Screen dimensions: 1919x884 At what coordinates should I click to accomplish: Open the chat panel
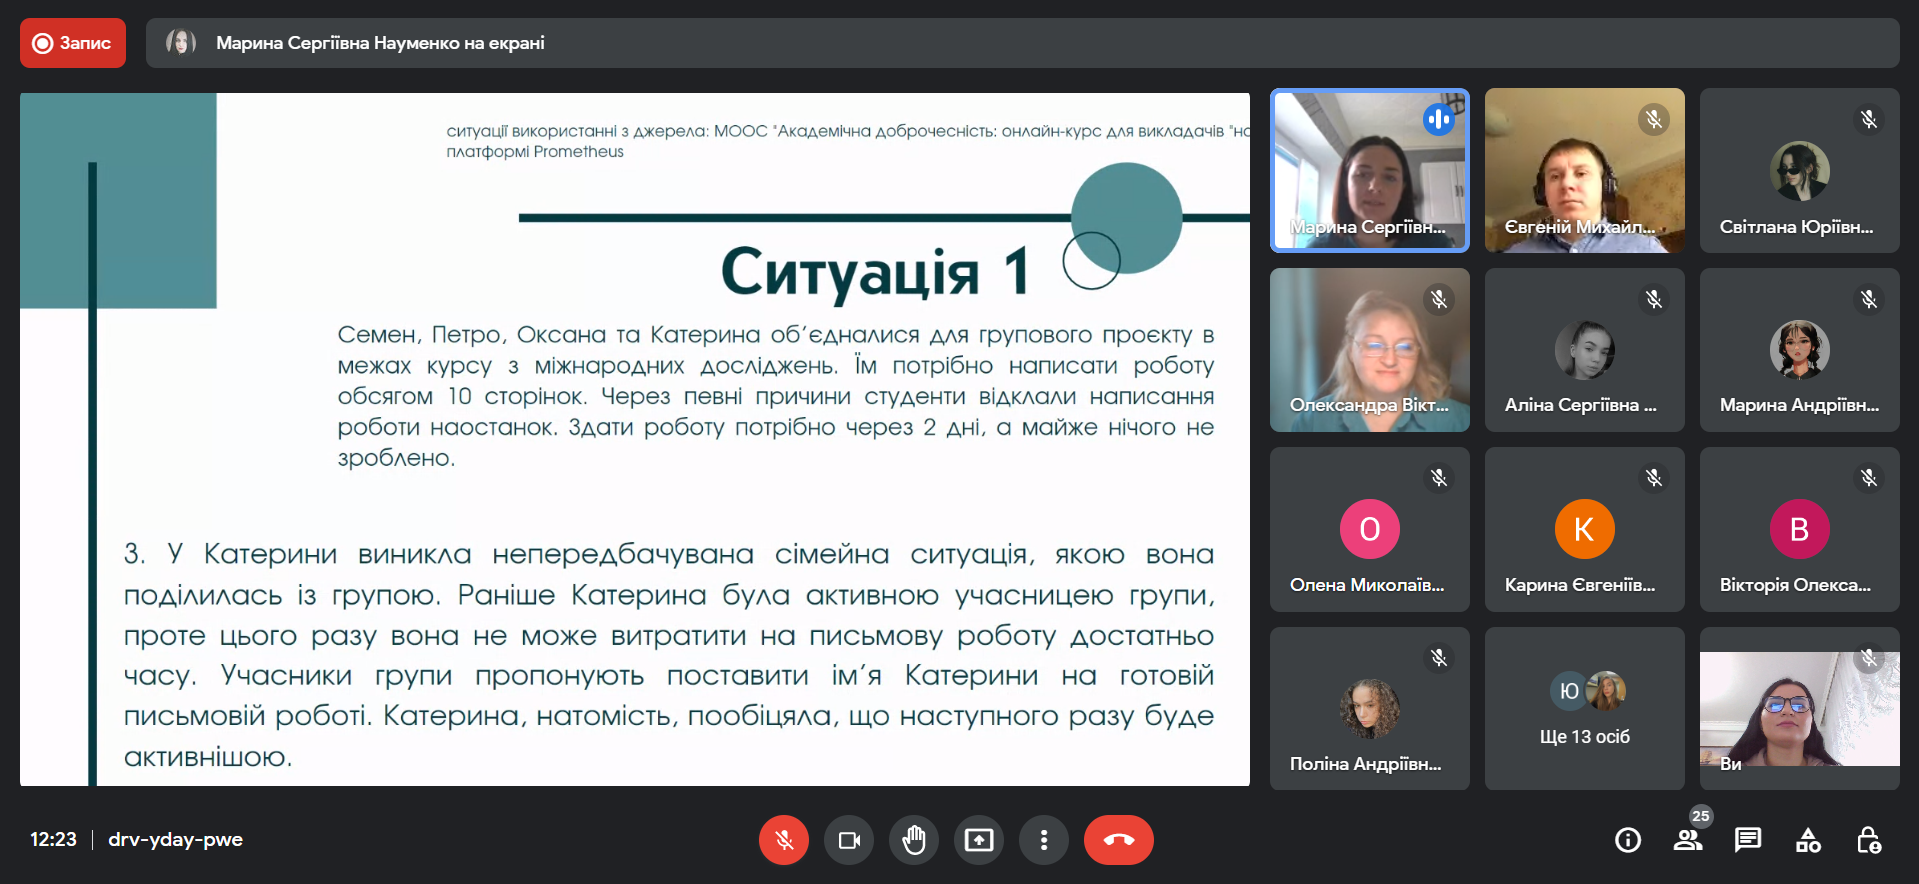1747,840
